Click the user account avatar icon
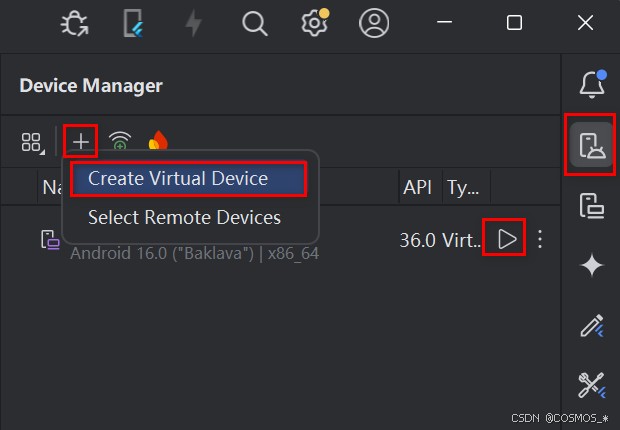620x430 pixels. pyautogui.click(x=375, y=24)
